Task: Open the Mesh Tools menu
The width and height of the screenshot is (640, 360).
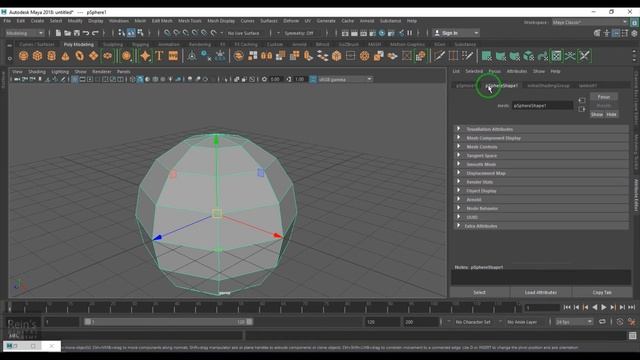Action: [x=190, y=21]
